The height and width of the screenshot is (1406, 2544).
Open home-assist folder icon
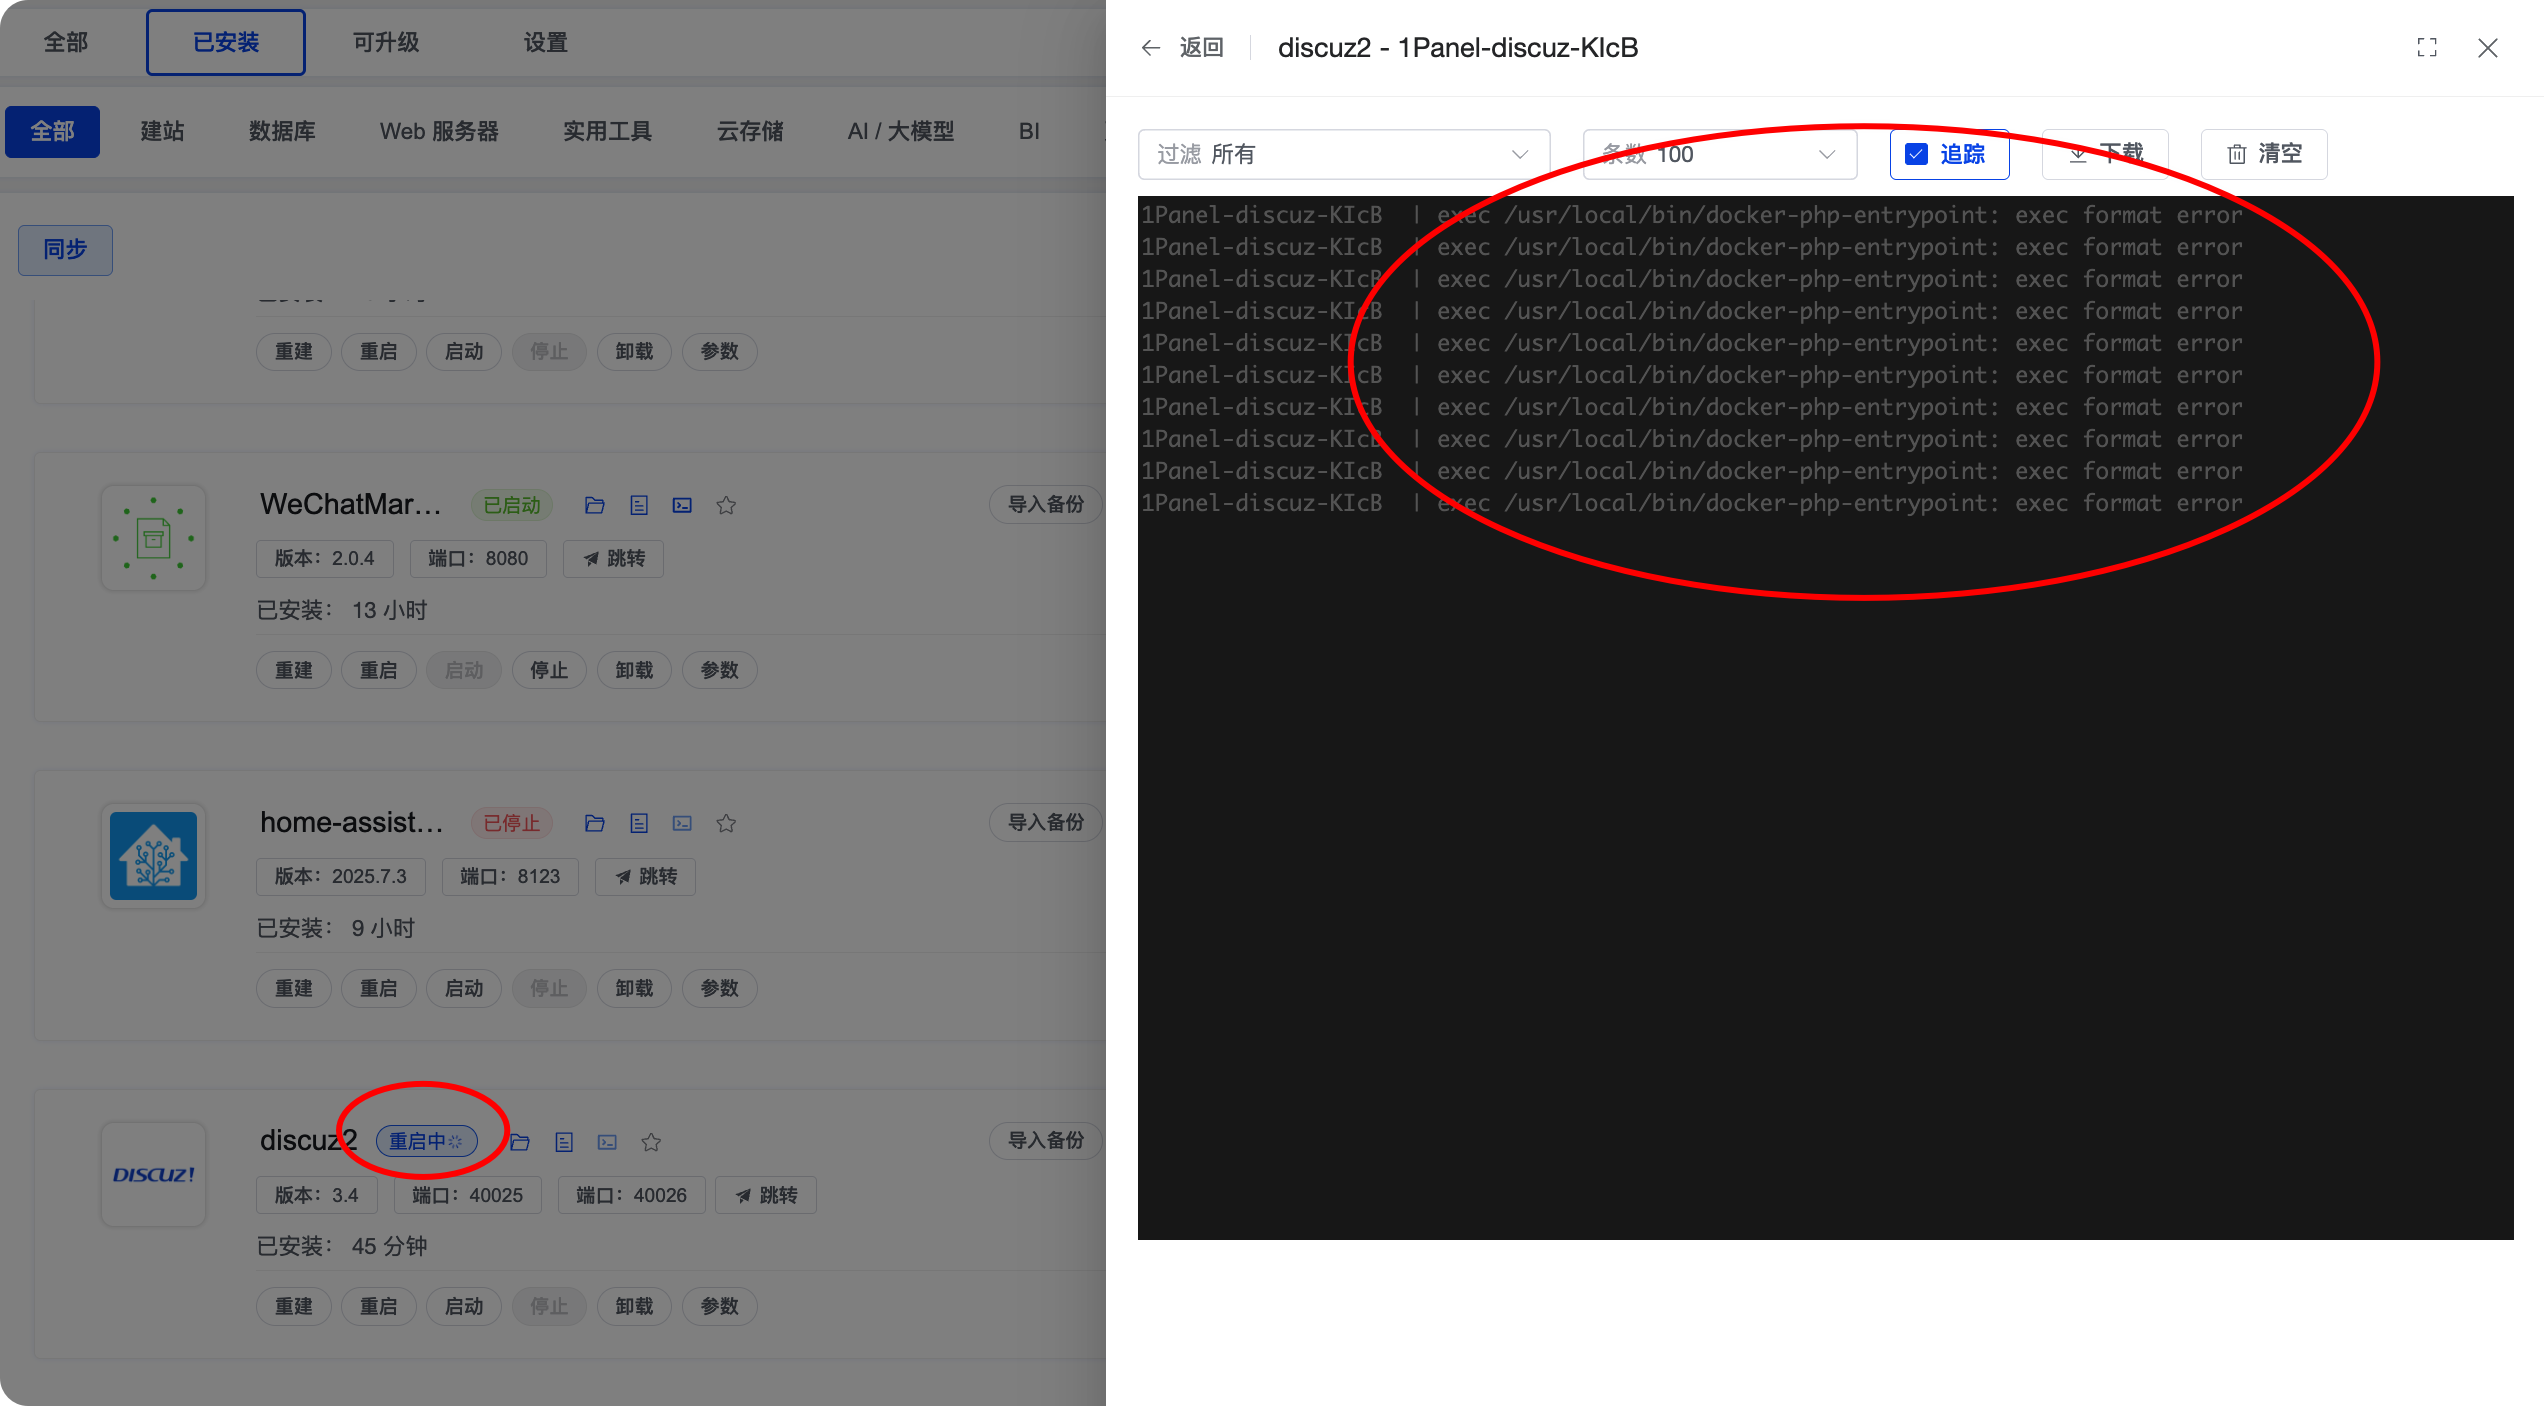tap(595, 823)
